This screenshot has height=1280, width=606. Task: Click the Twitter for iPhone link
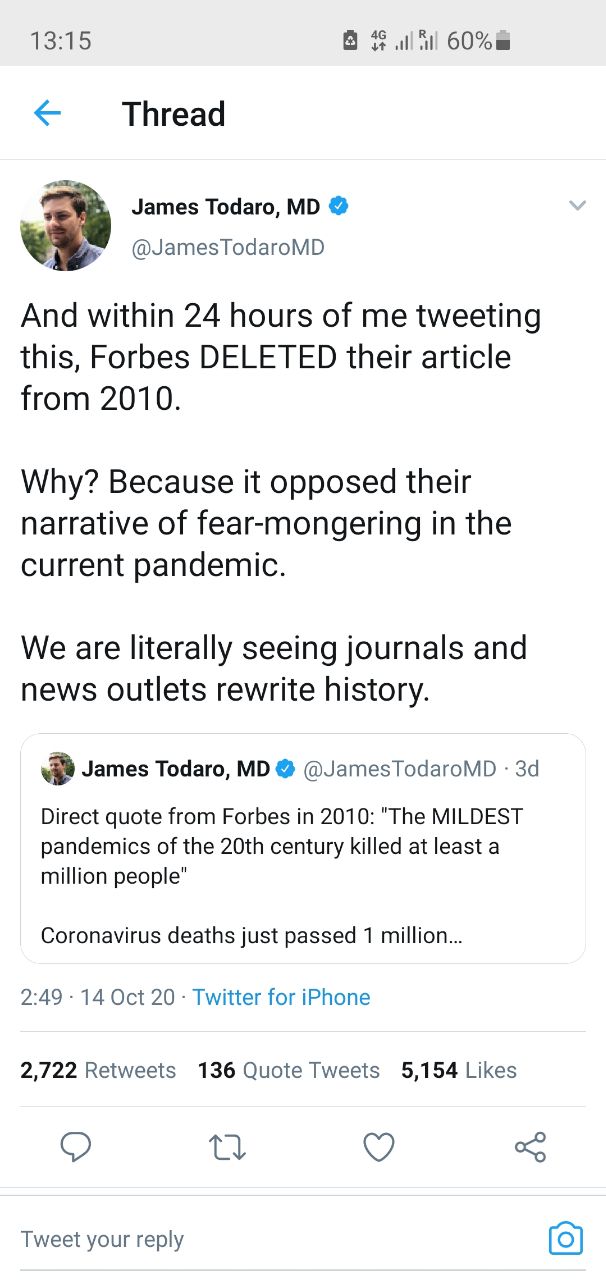281,997
